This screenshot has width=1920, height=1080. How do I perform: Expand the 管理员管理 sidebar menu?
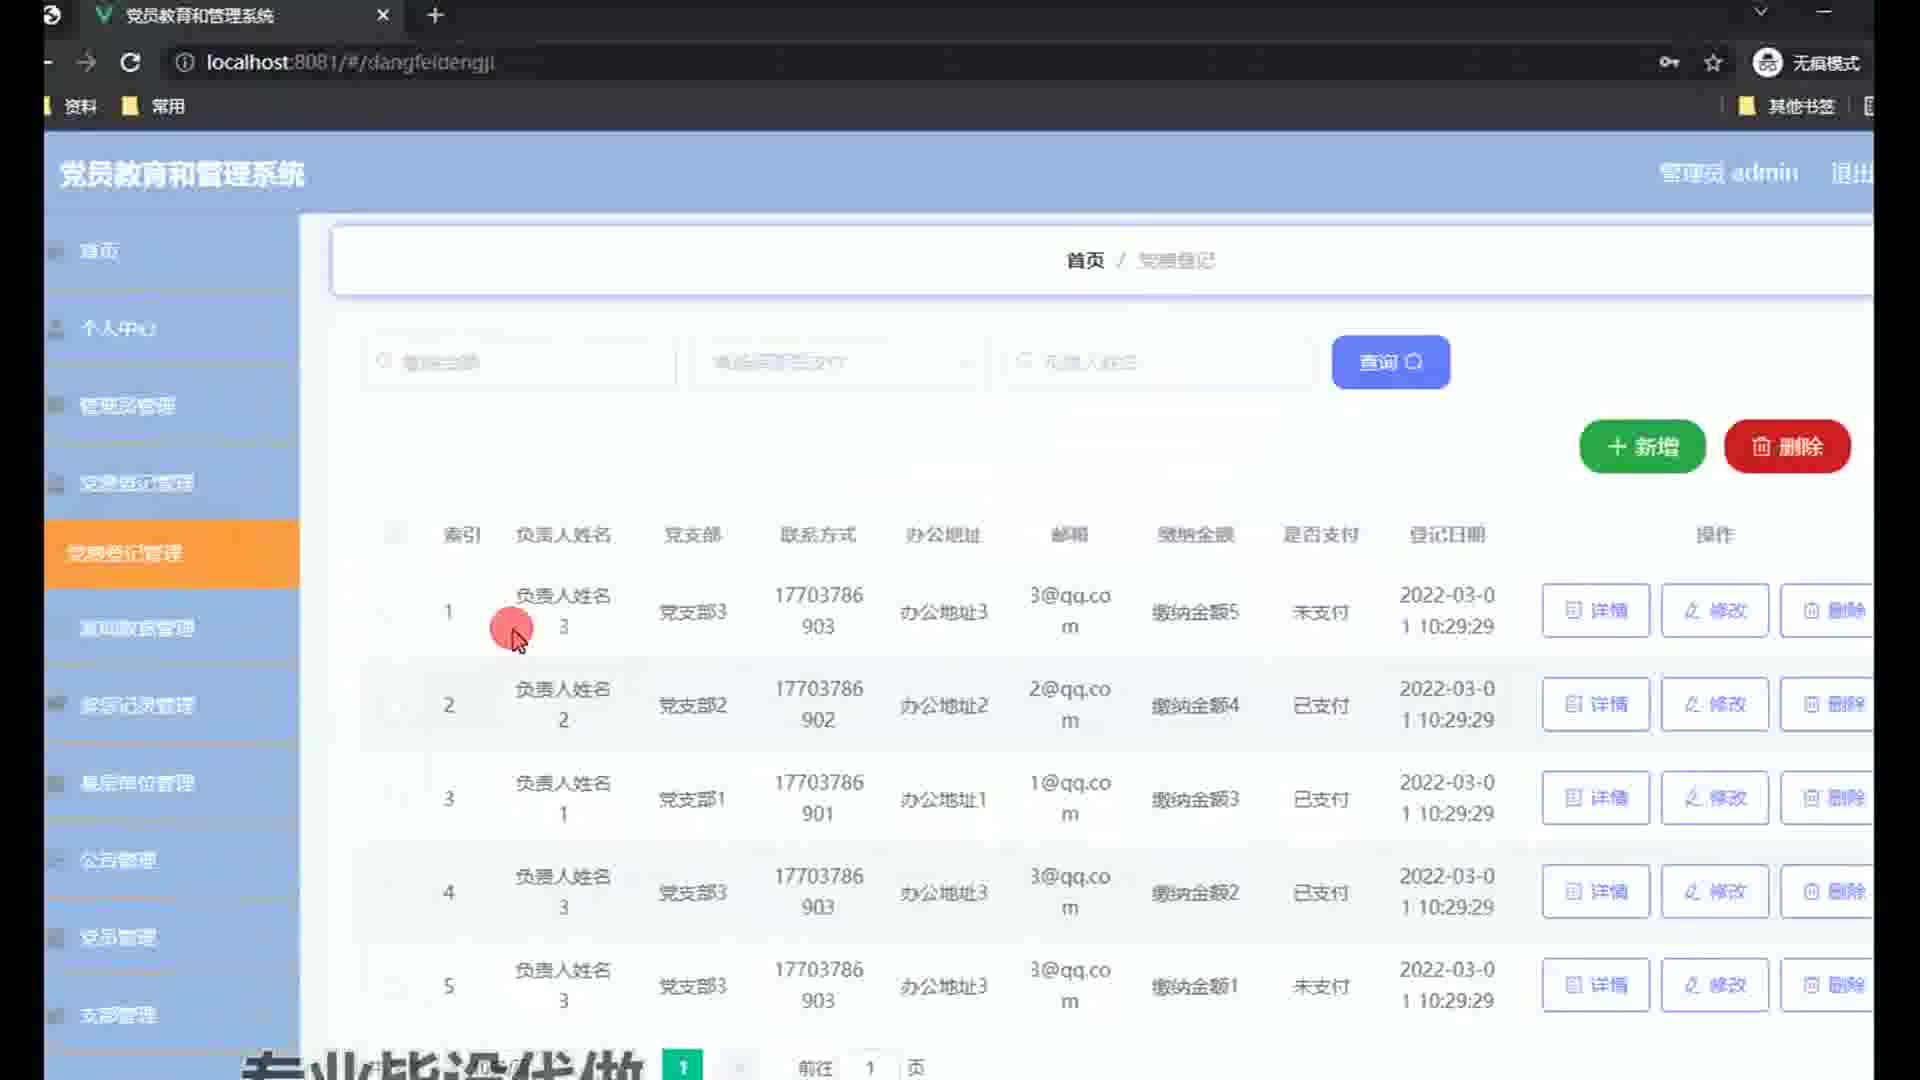click(x=127, y=405)
